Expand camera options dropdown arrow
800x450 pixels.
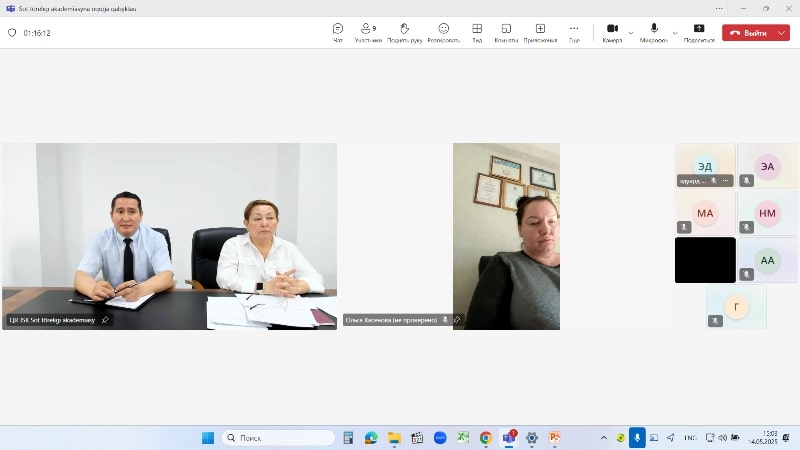pos(631,33)
